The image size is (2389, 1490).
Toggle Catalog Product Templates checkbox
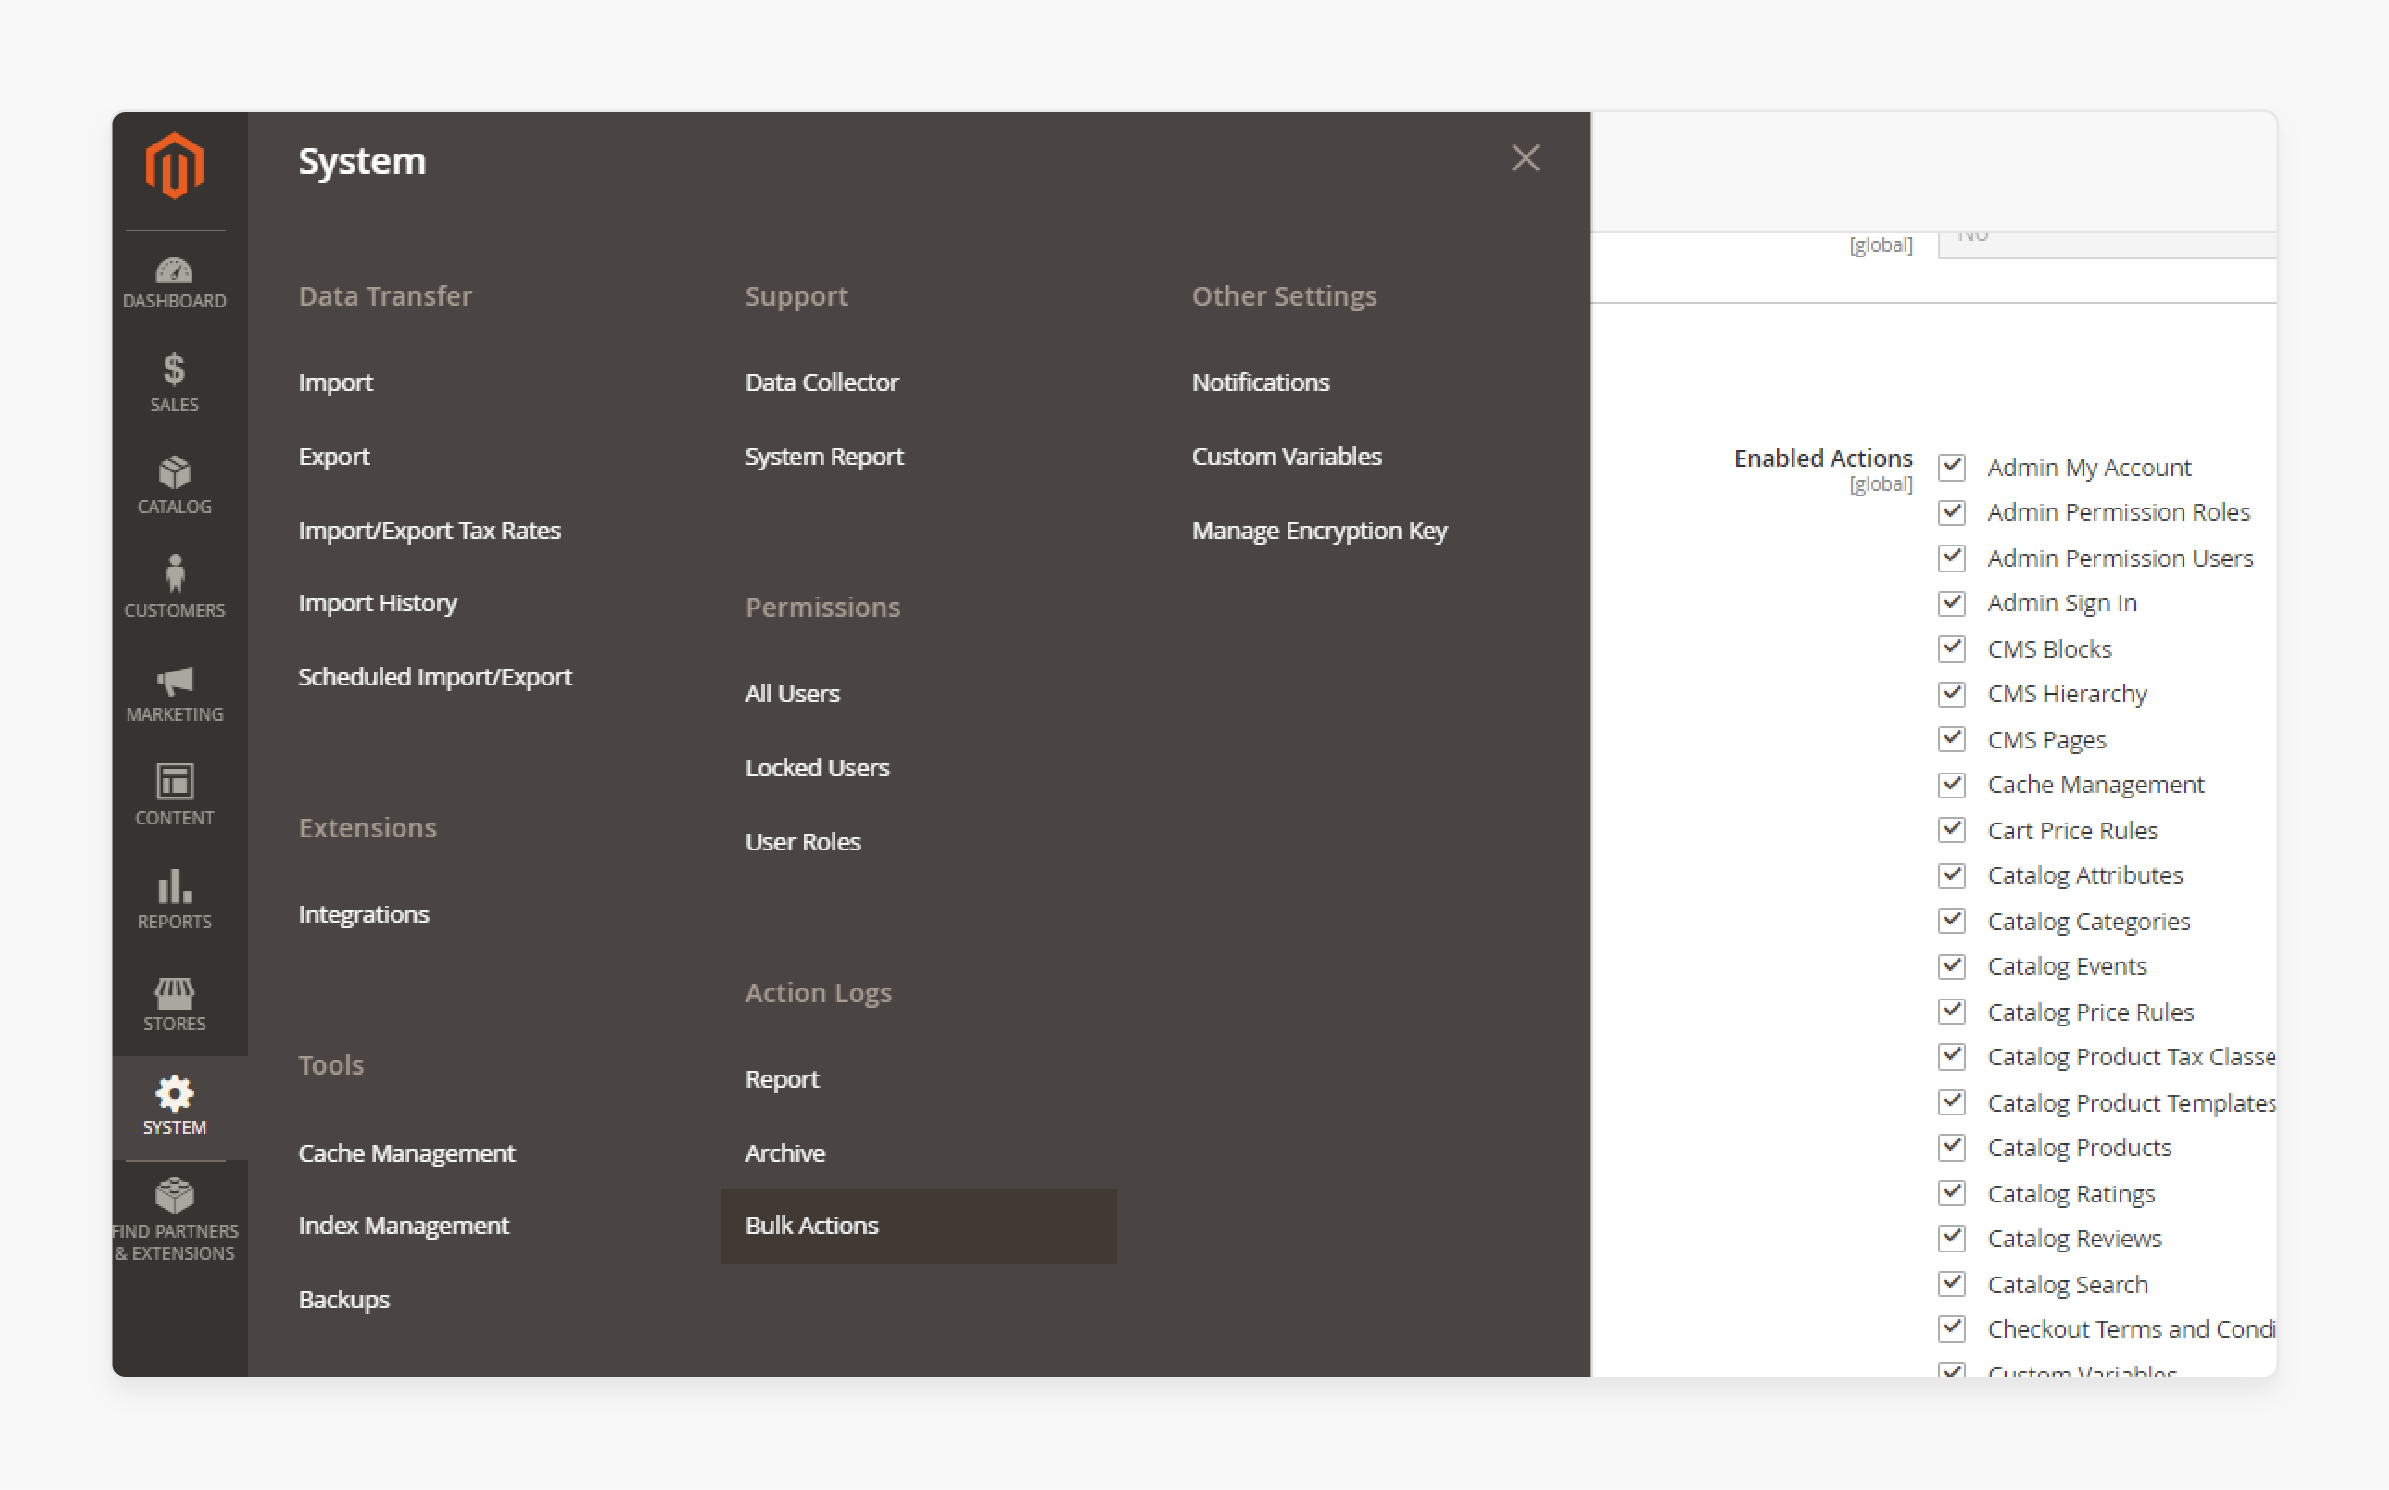(x=1952, y=1103)
